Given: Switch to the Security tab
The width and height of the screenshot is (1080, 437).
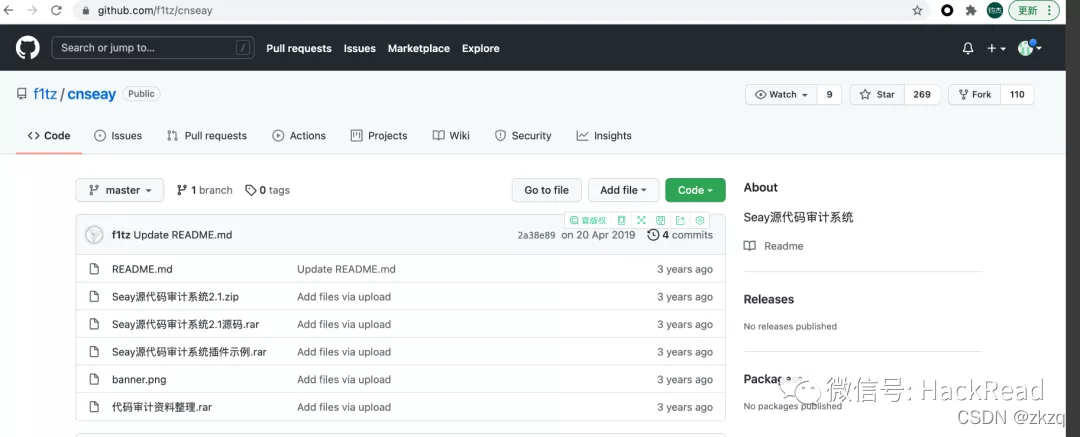Looking at the screenshot, I should [523, 136].
